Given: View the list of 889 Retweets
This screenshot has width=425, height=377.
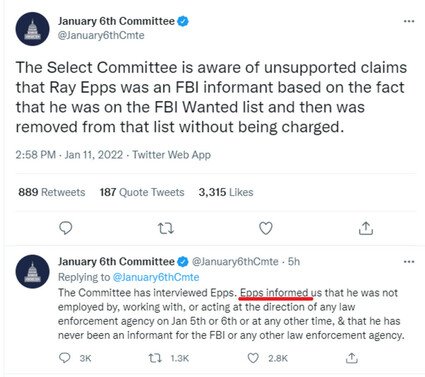Looking at the screenshot, I should tap(52, 192).
